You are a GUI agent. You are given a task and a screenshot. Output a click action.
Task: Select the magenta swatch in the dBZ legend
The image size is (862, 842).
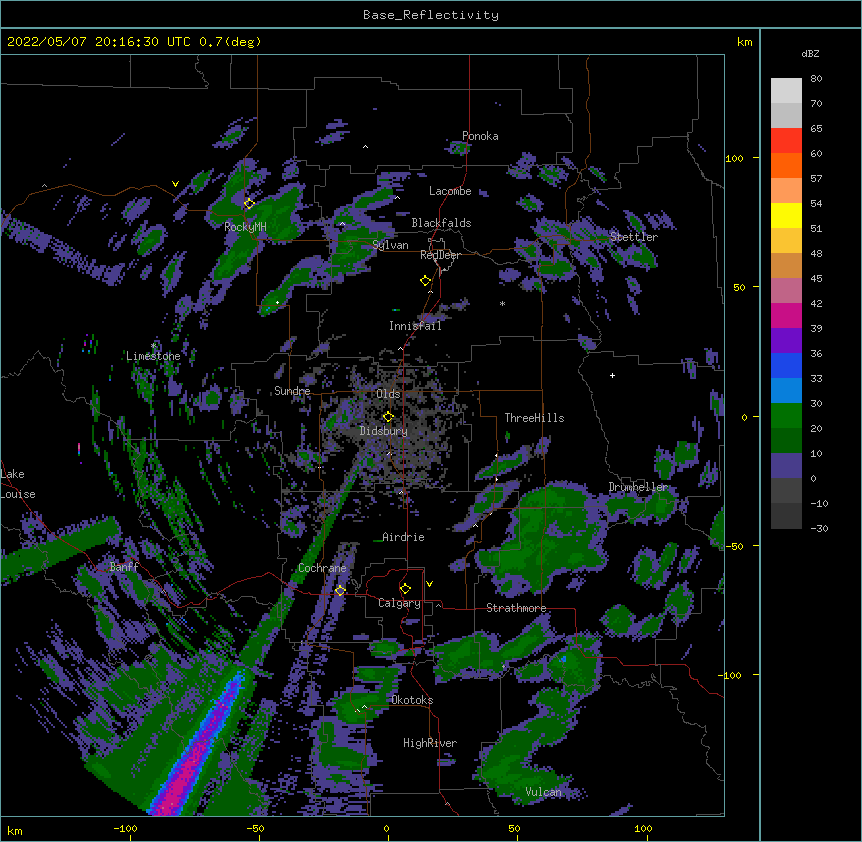pyautogui.click(x=786, y=315)
